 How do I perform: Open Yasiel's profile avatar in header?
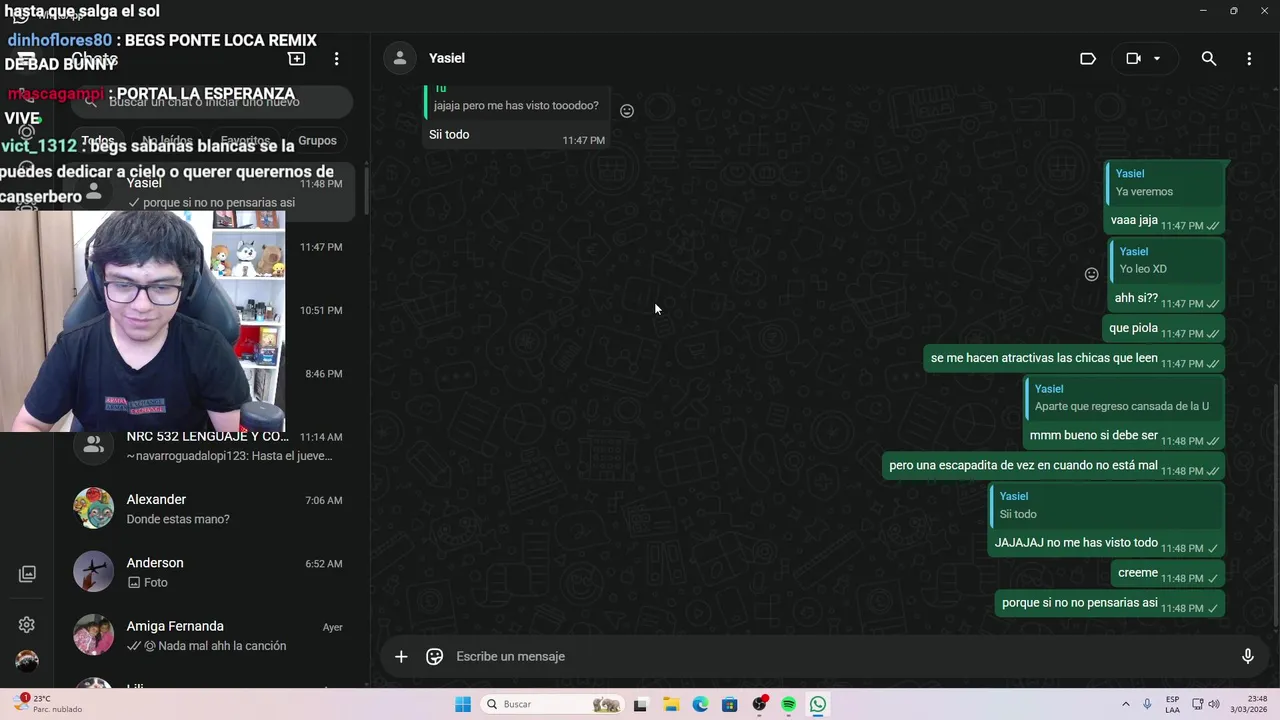click(x=400, y=58)
